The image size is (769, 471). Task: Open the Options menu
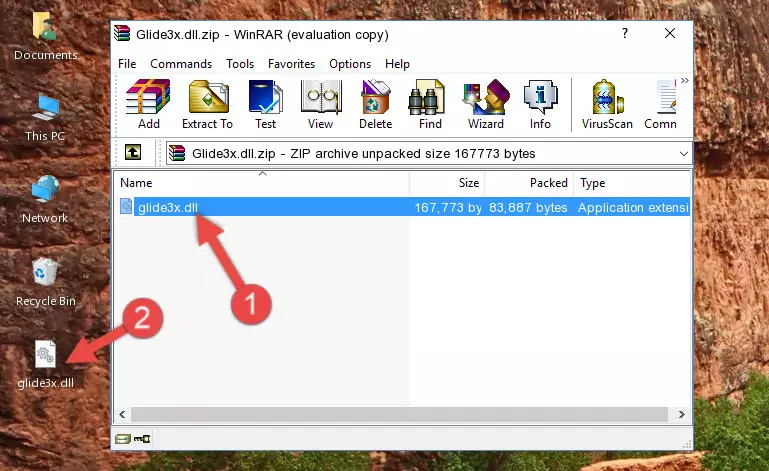[350, 64]
